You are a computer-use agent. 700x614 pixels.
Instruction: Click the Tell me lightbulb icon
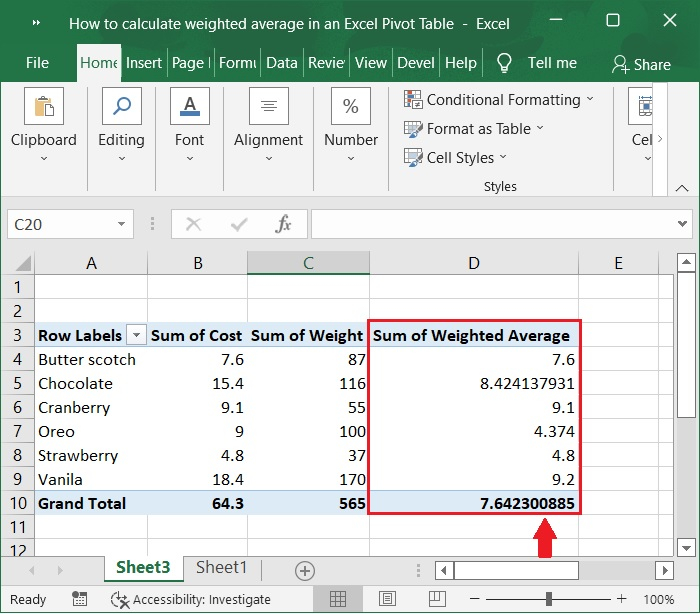pos(504,63)
